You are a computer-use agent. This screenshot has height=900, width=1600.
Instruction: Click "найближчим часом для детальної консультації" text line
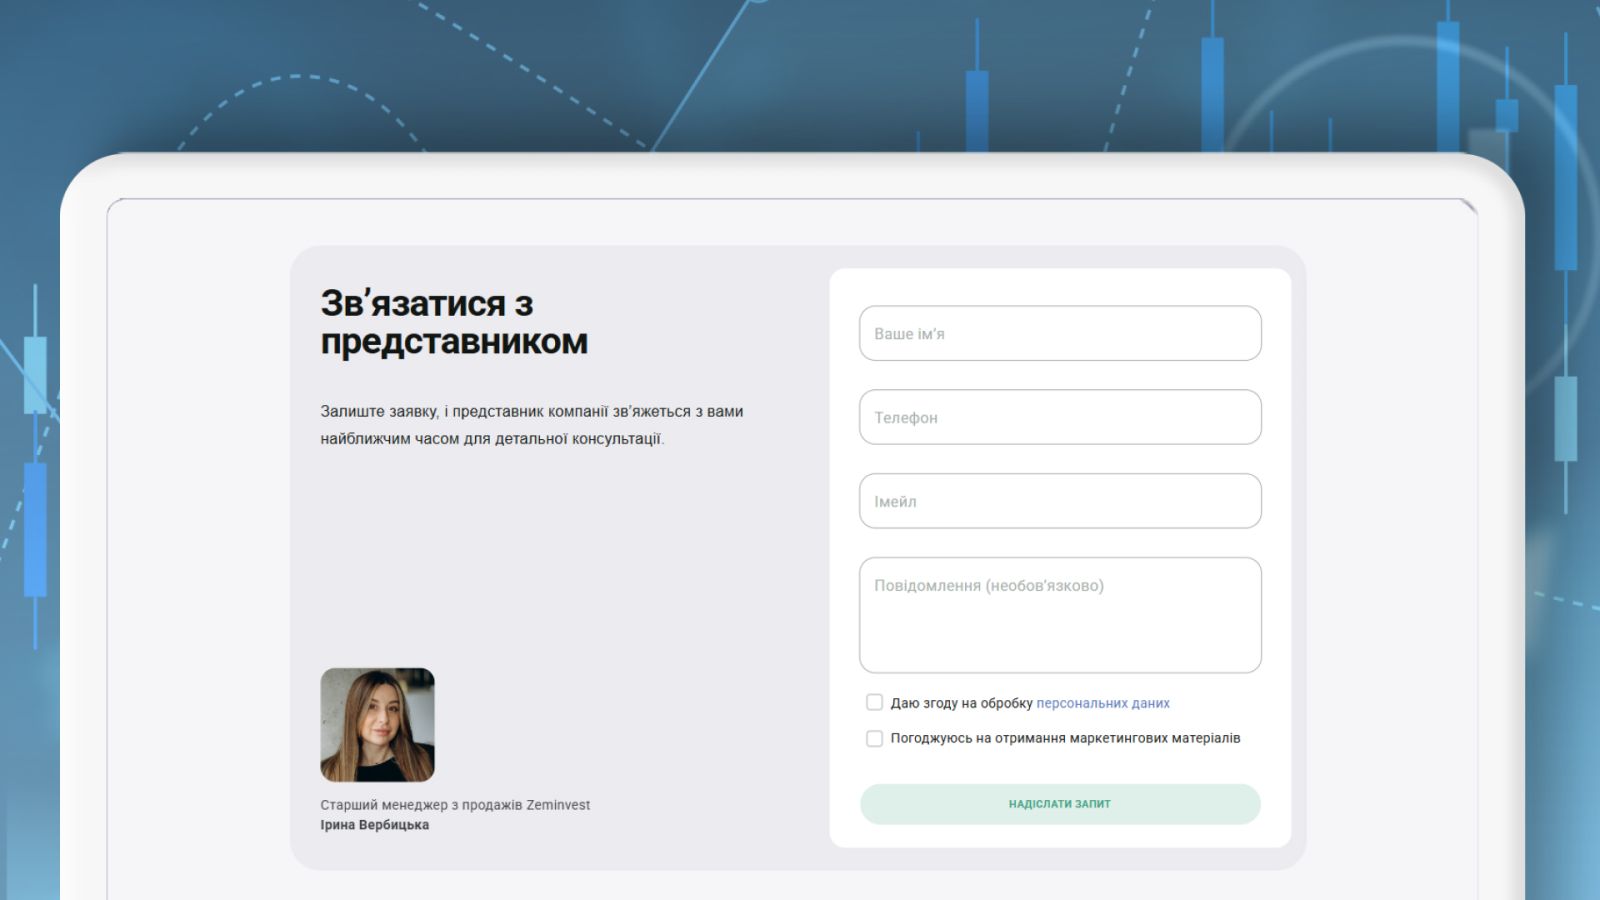coord(491,439)
